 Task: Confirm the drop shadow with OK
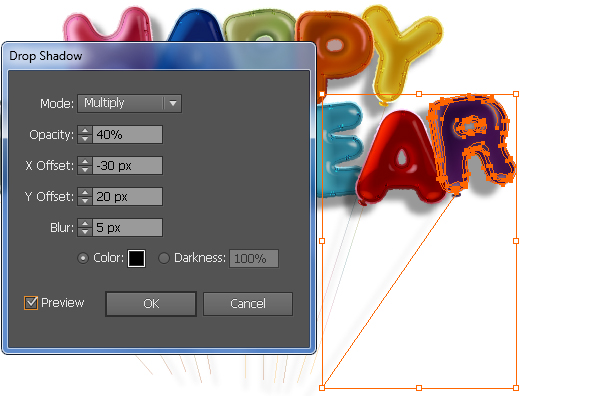(151, 304)
